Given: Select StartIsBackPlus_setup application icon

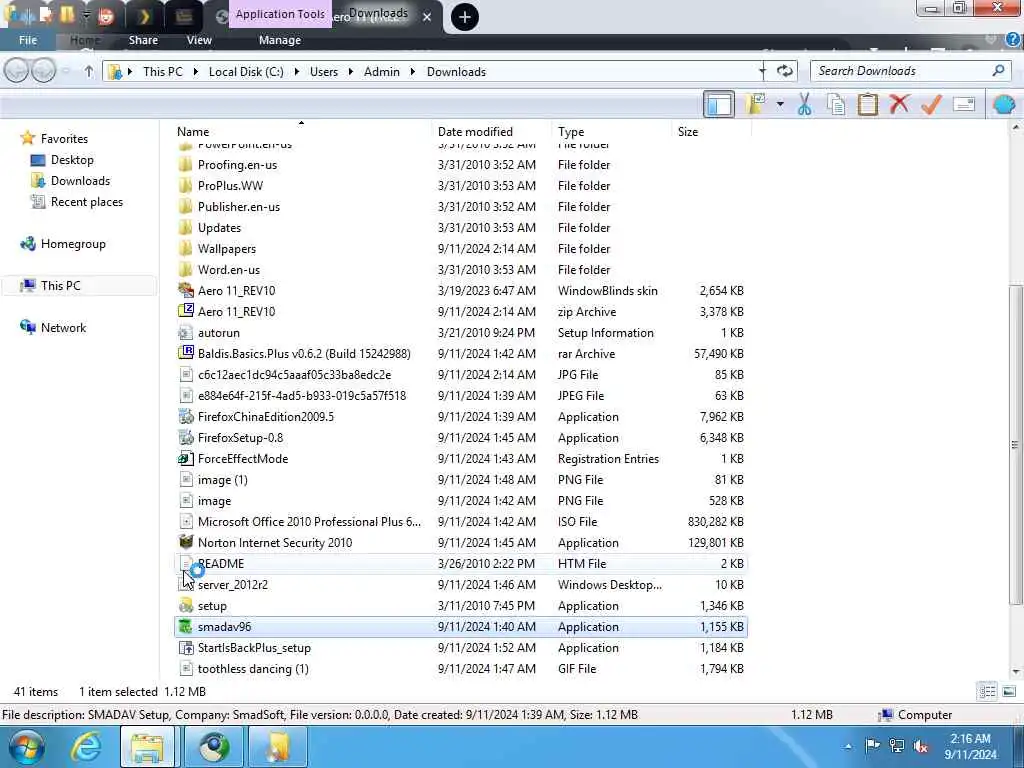Looking at the screenshot, I should tap(185, 648).
